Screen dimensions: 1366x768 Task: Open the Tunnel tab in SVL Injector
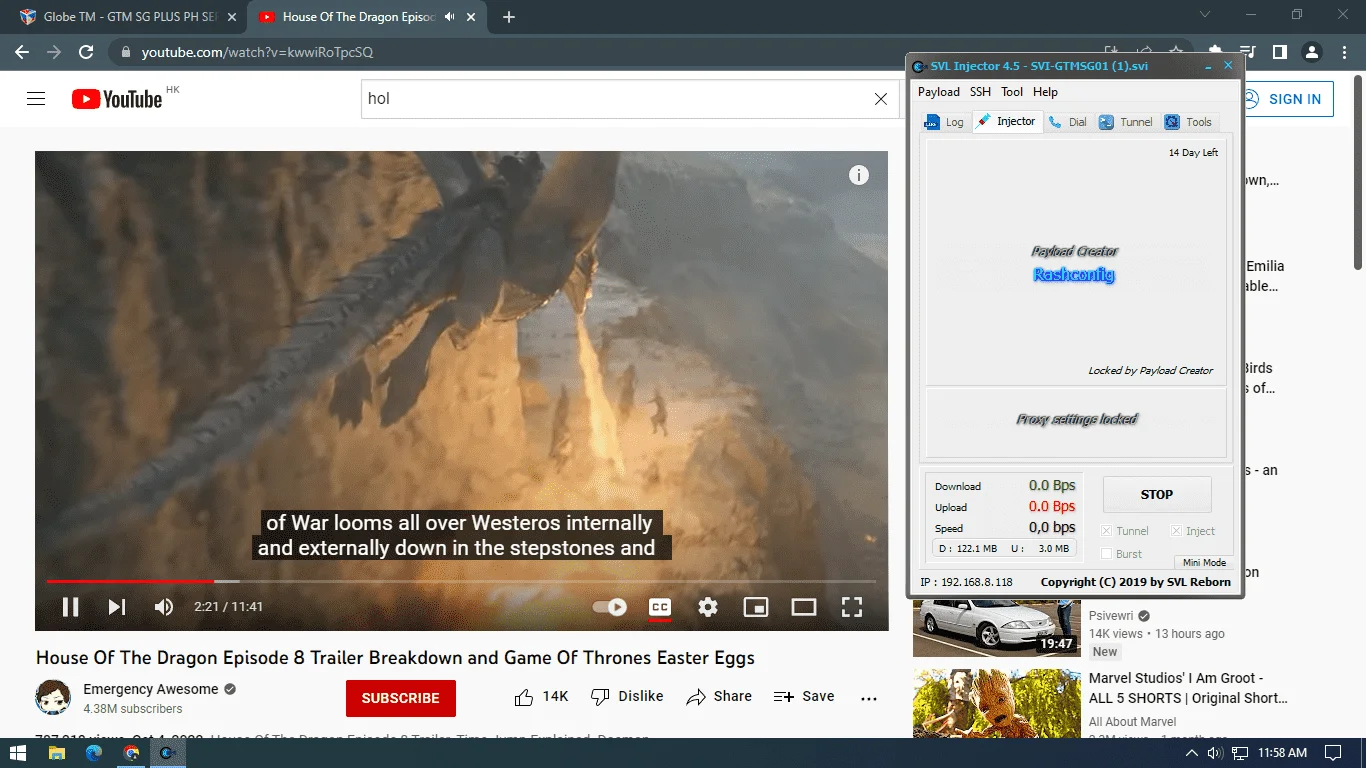point(1126,122)
